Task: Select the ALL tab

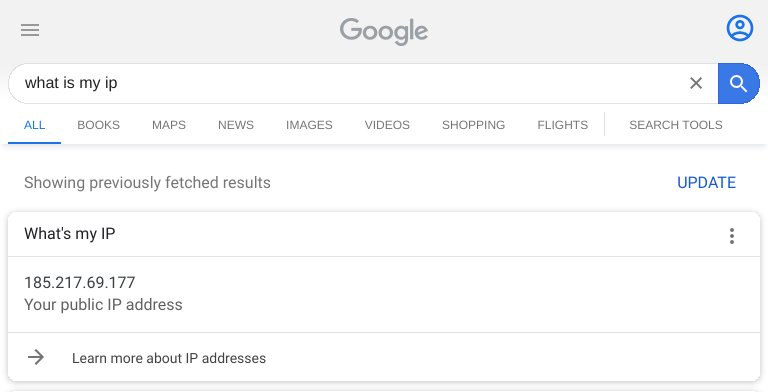Action: coord(34,125)
